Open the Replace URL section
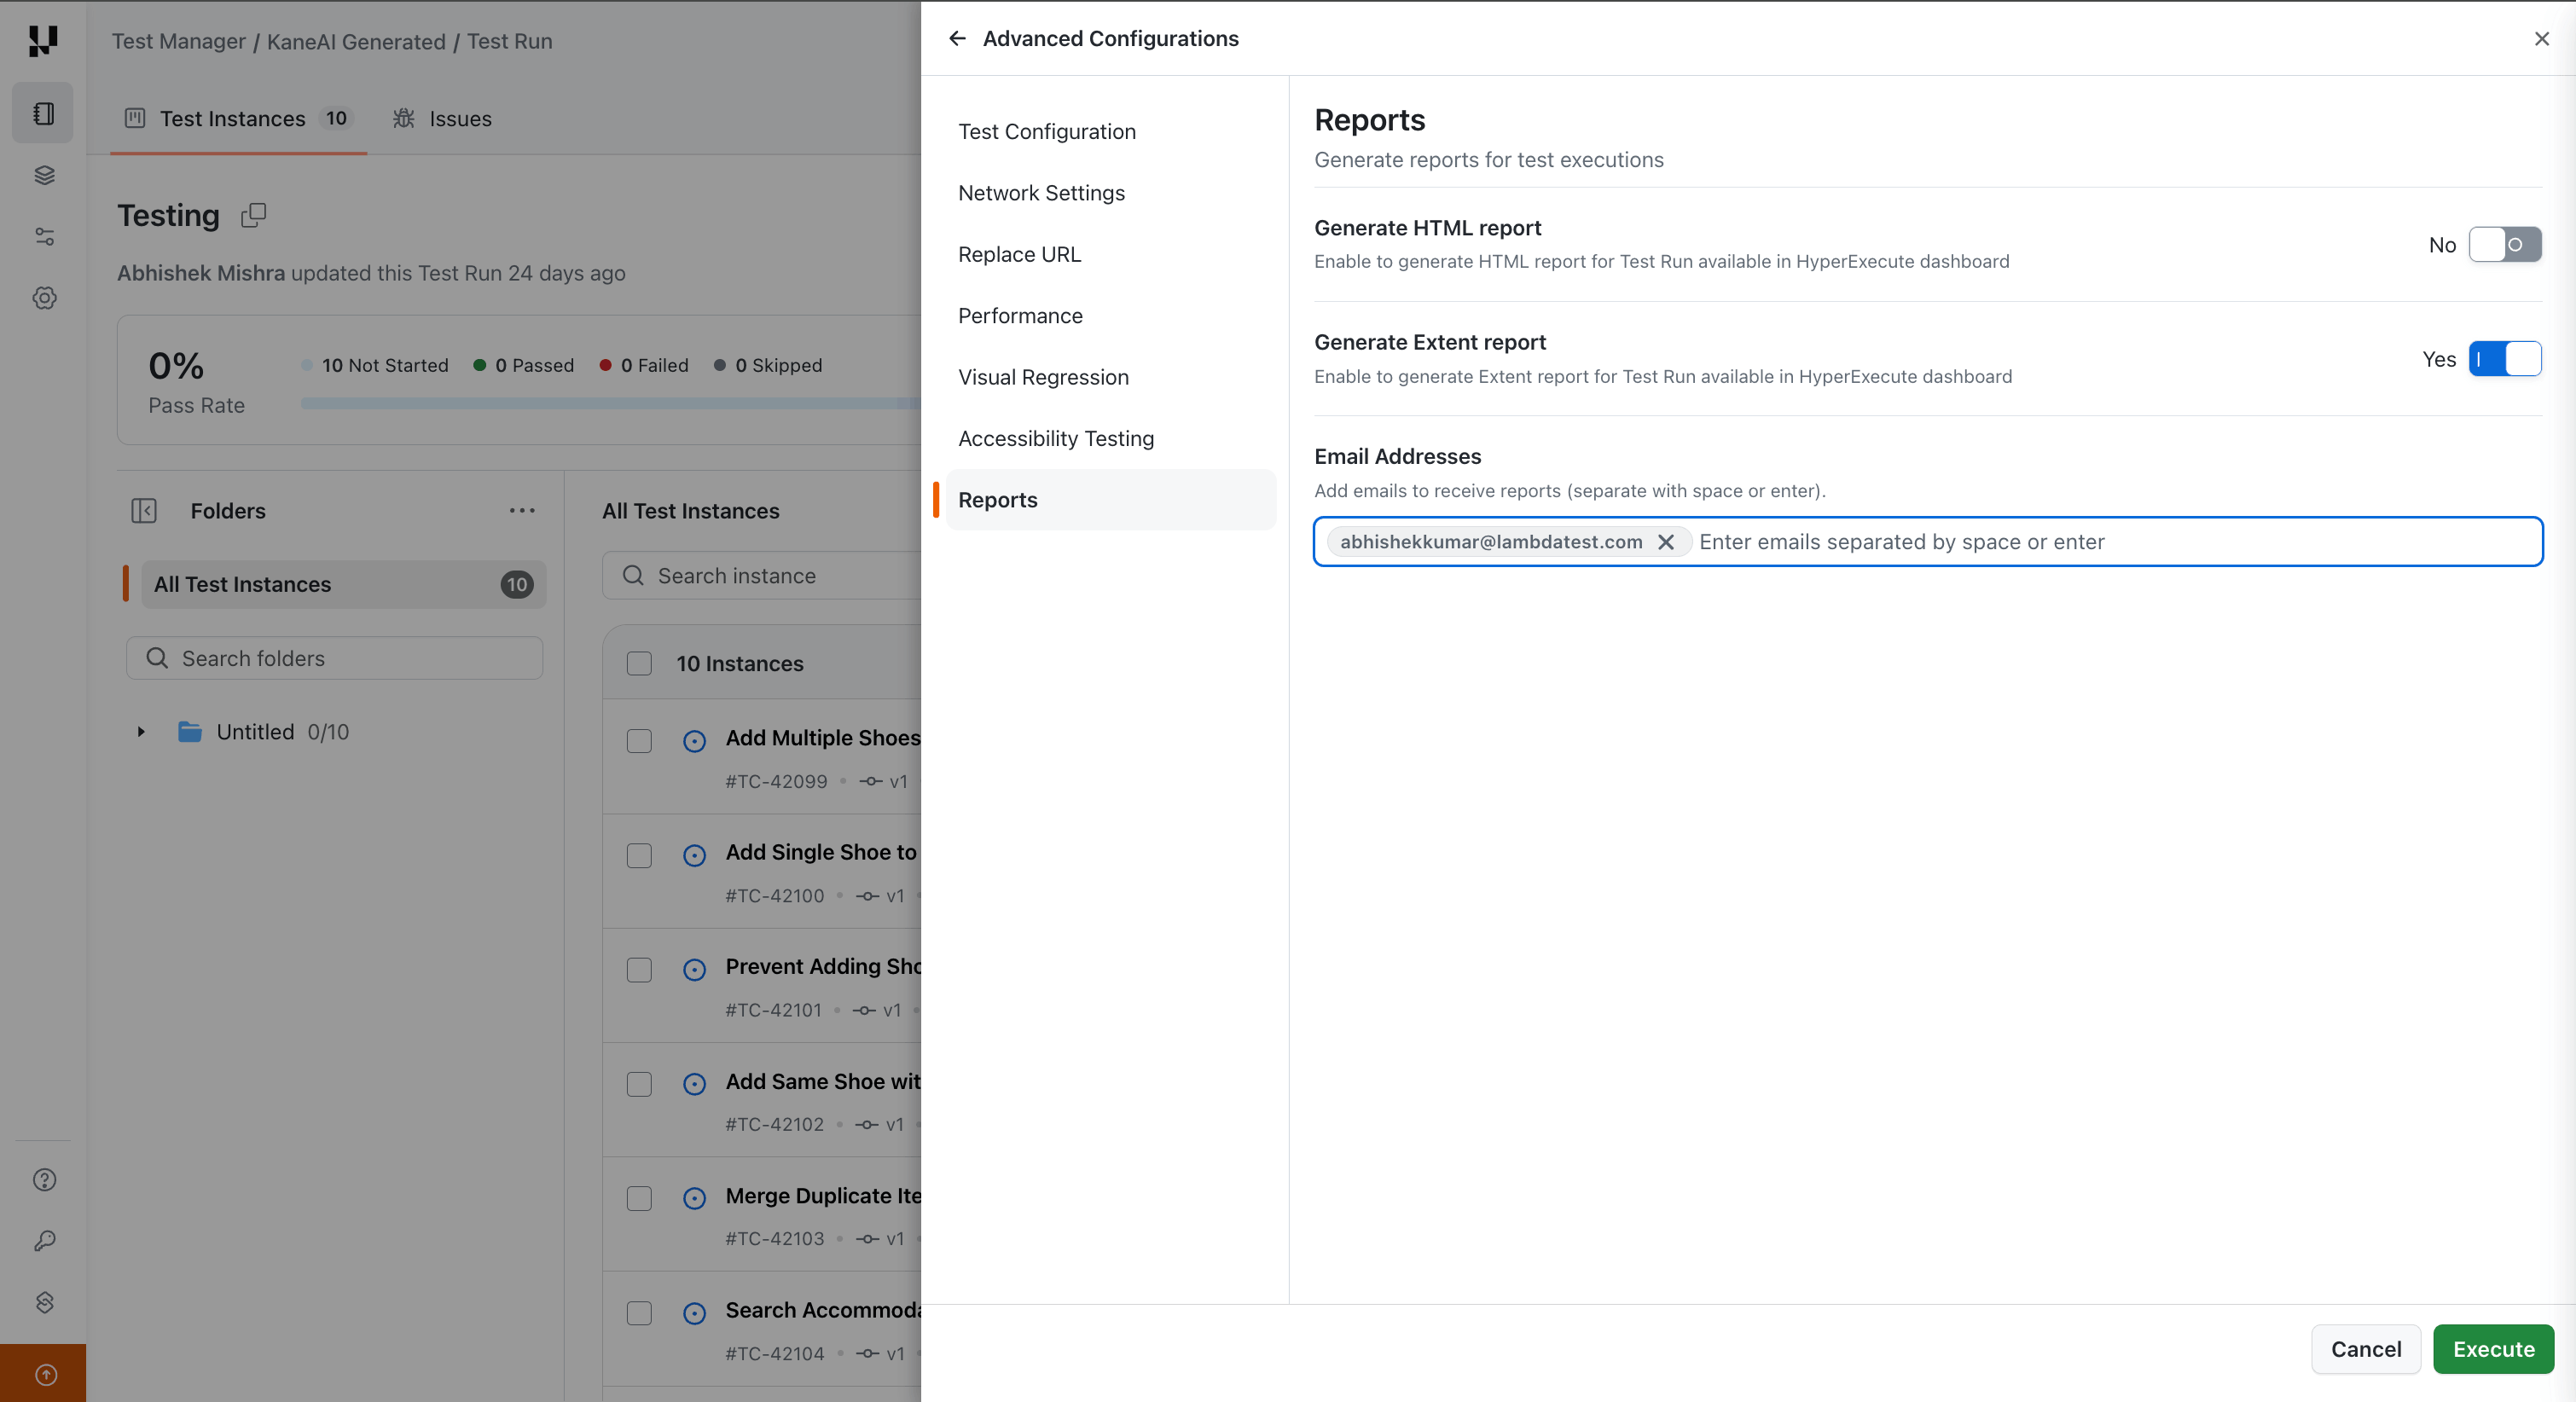This screenshot has width=2576, height=1402. (x=1110, y=254)
